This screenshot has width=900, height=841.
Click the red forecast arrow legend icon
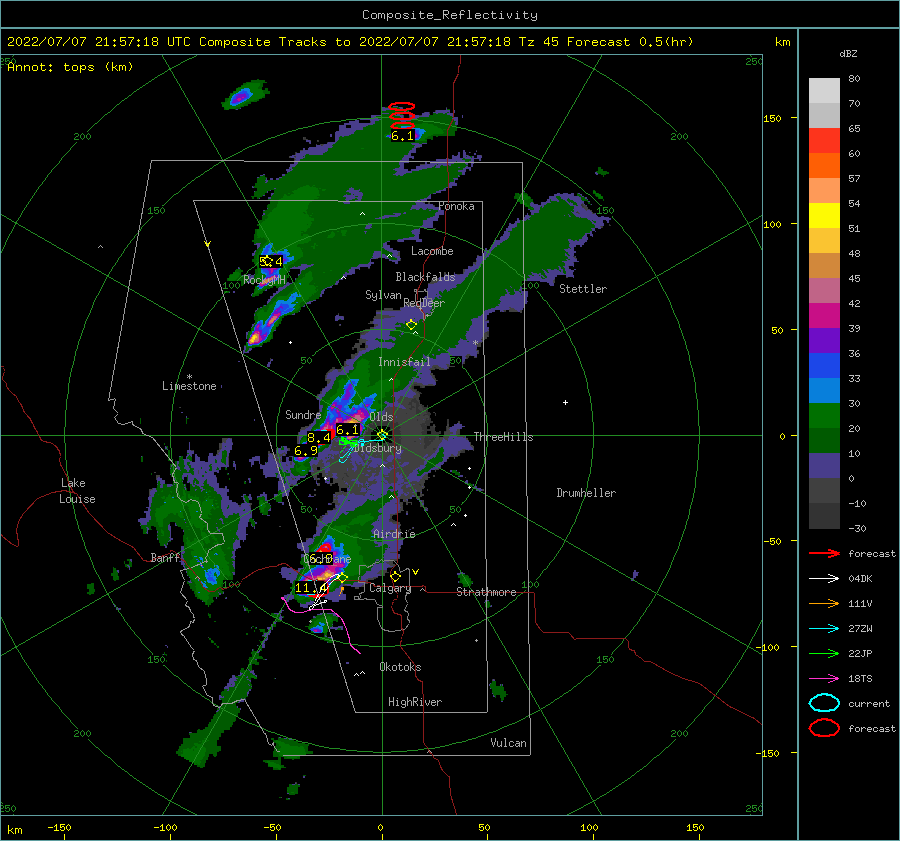(824, 553)
